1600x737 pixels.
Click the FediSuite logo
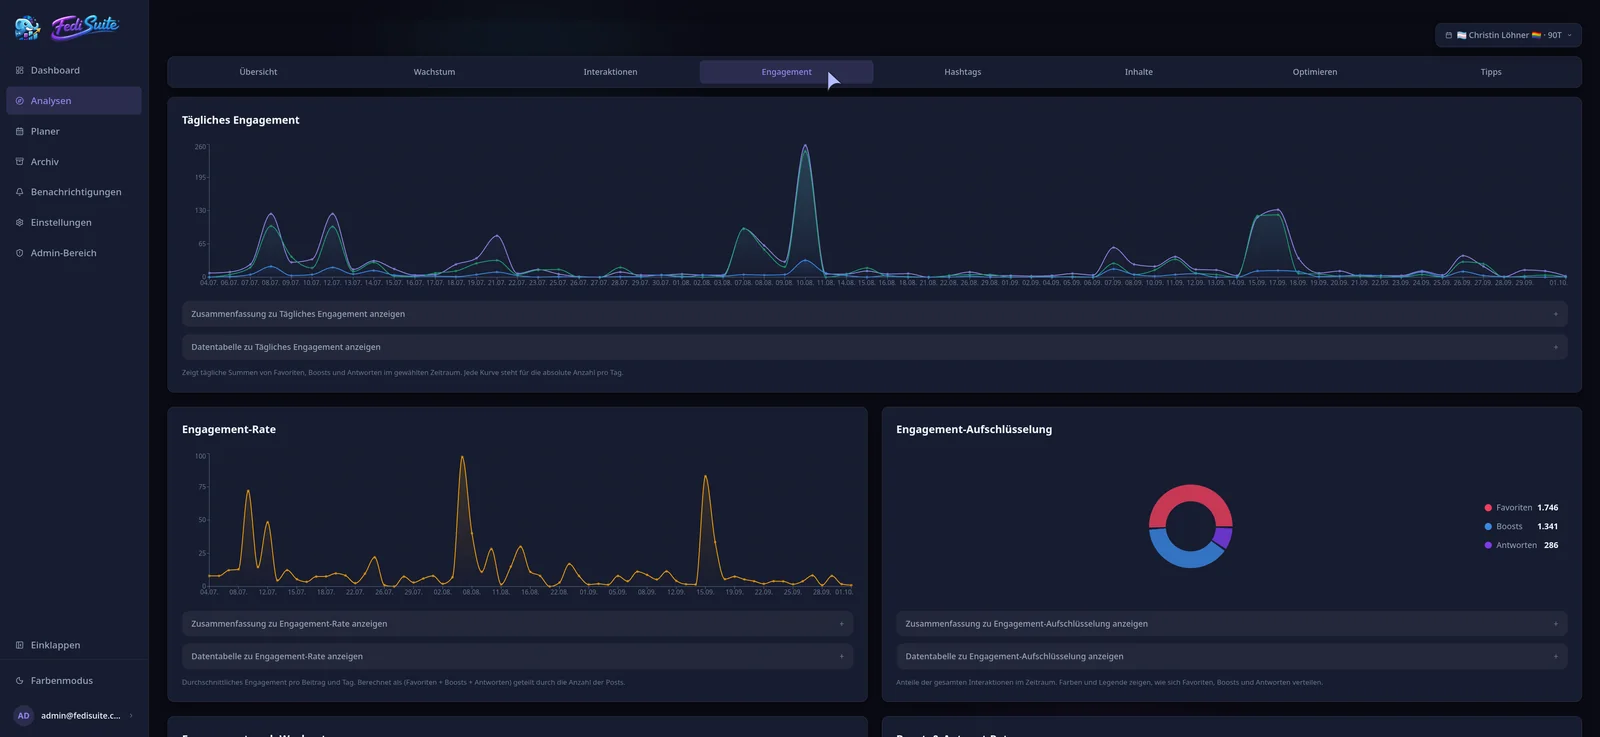67,27
